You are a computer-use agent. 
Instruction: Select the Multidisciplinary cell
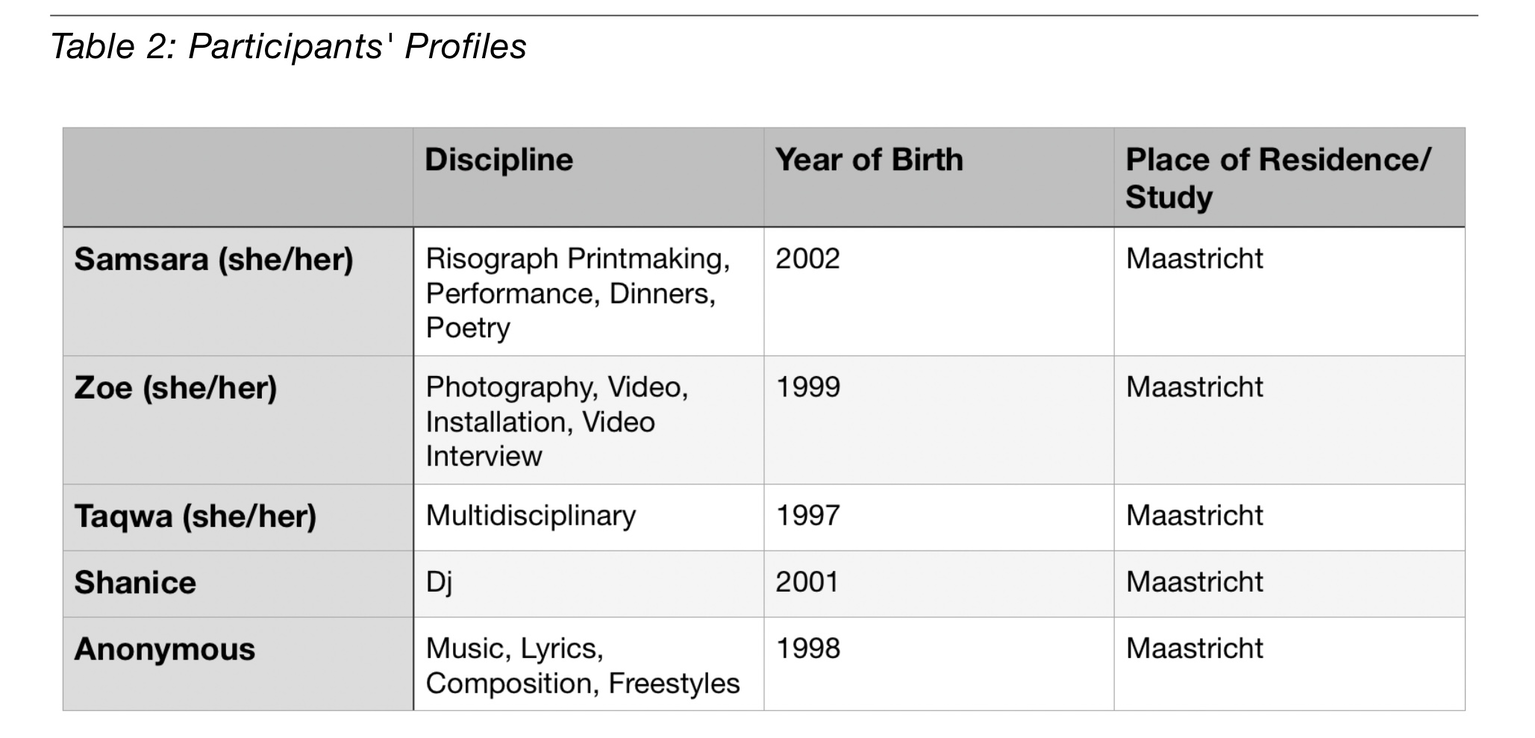click(x=531, y=516)
